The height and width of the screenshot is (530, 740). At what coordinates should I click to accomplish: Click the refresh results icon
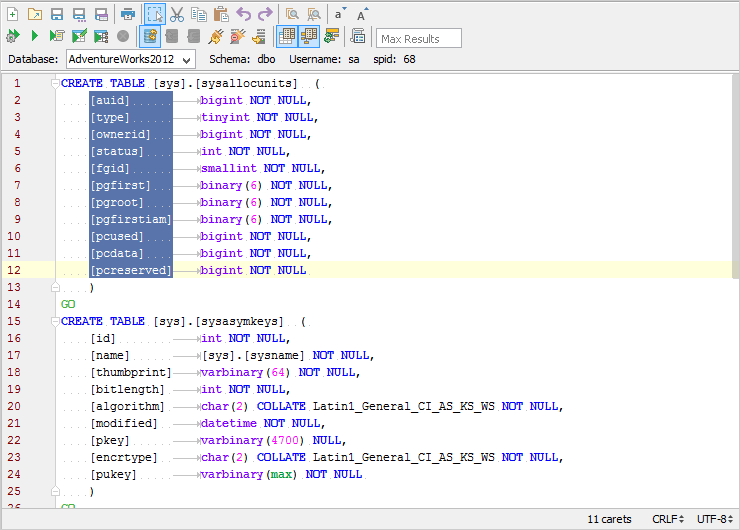[x=332, y=36]
